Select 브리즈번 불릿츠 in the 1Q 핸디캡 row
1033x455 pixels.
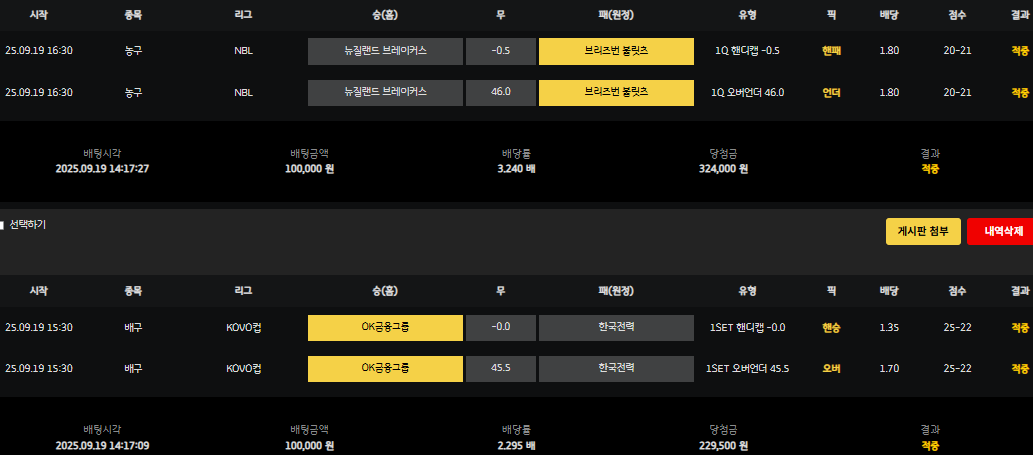coord(616,51)
